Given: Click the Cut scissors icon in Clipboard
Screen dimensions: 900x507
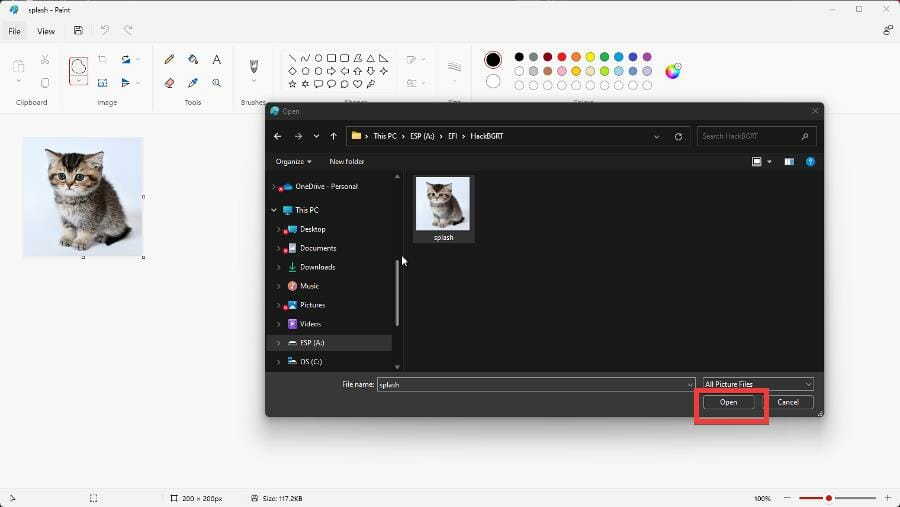Looking at the screenshot, I should [45, 59].
